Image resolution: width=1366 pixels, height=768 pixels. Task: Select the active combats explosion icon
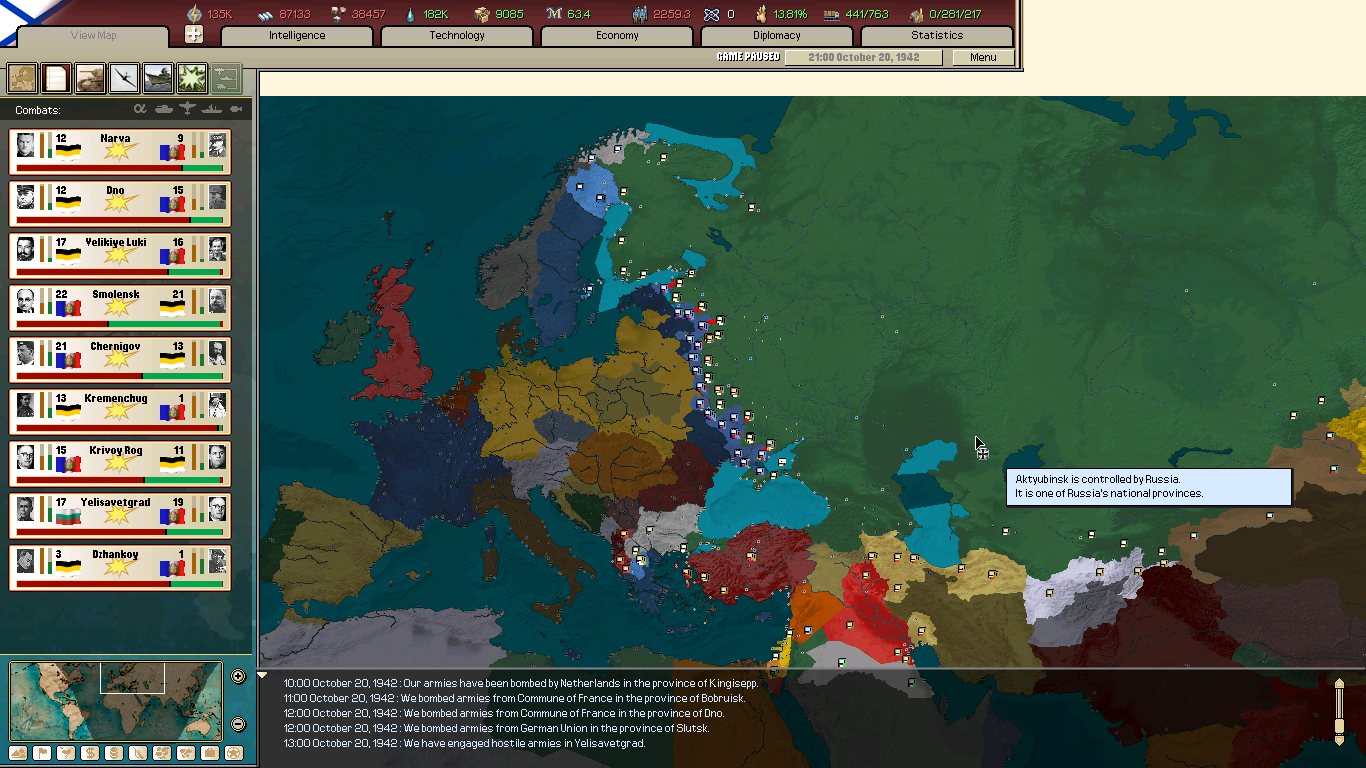point(192,77)
